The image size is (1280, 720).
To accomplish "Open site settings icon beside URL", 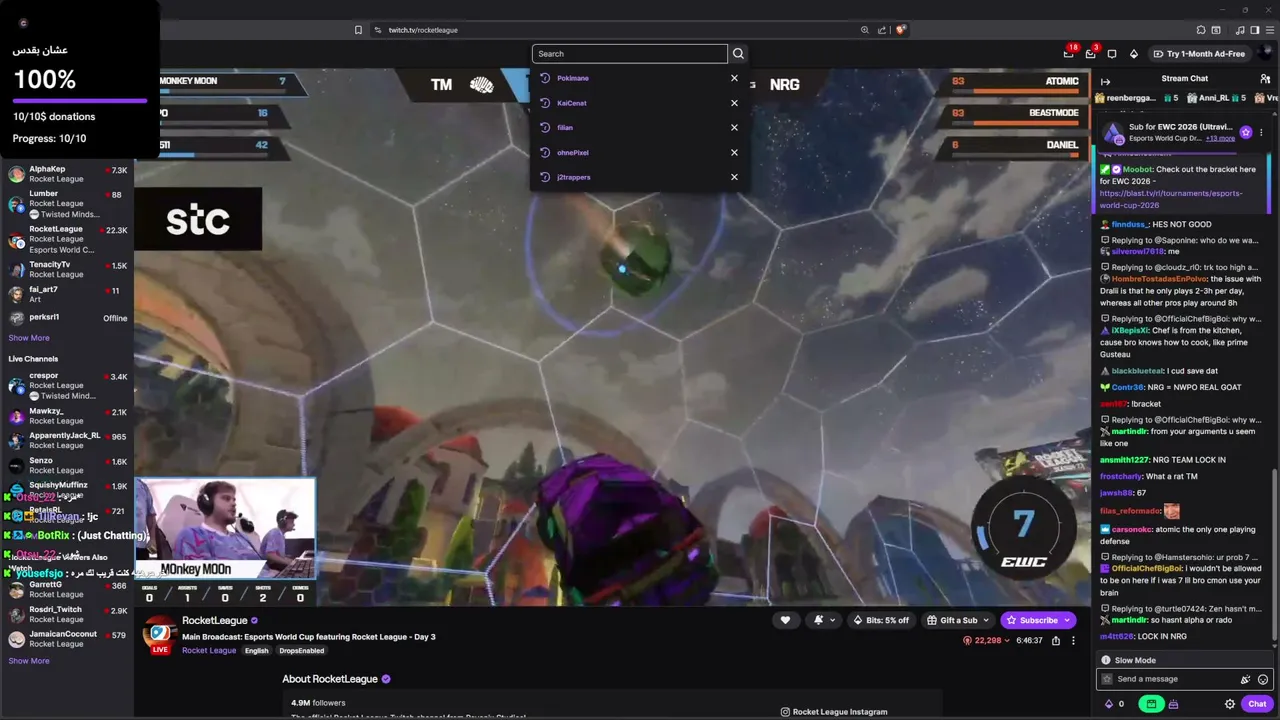I will (378, 30).
